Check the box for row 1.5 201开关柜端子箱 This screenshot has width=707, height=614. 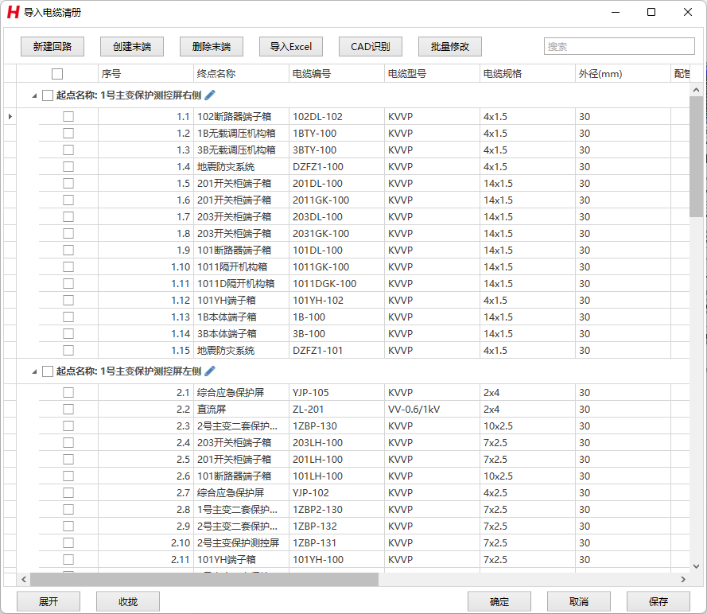[x=68, y=184]
